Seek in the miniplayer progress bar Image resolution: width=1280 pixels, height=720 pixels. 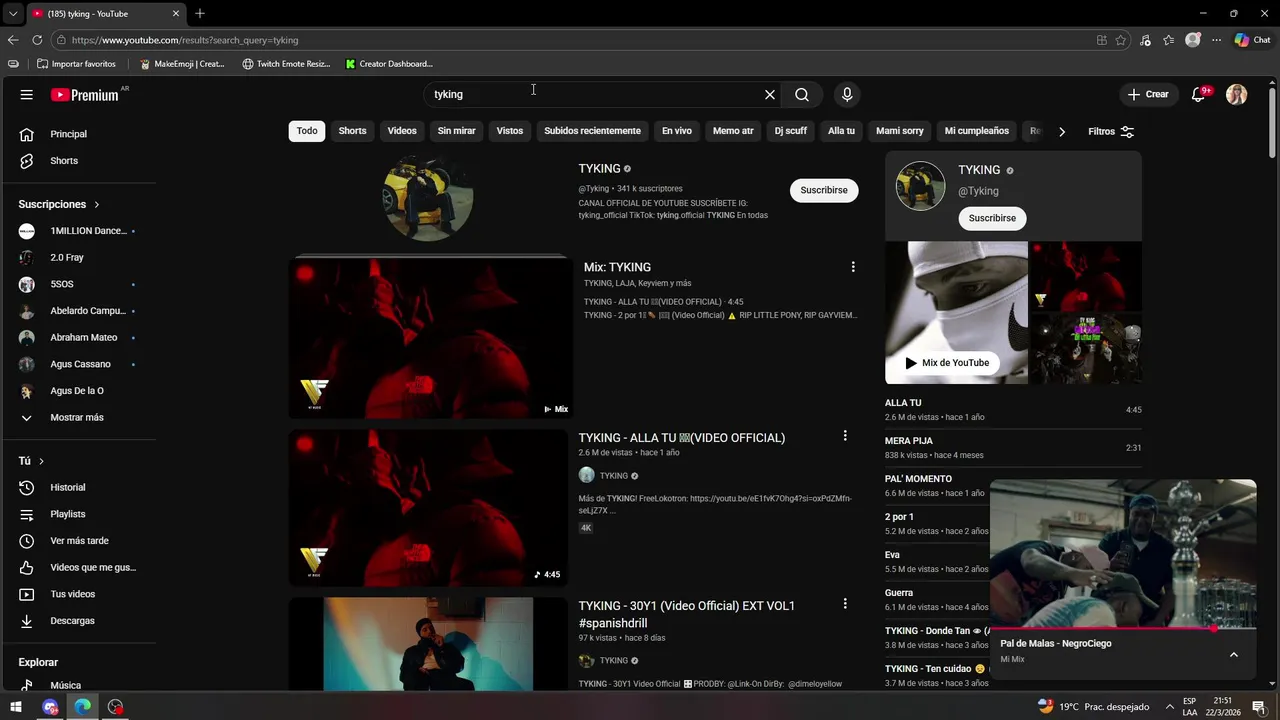(x=1123, y=629)
